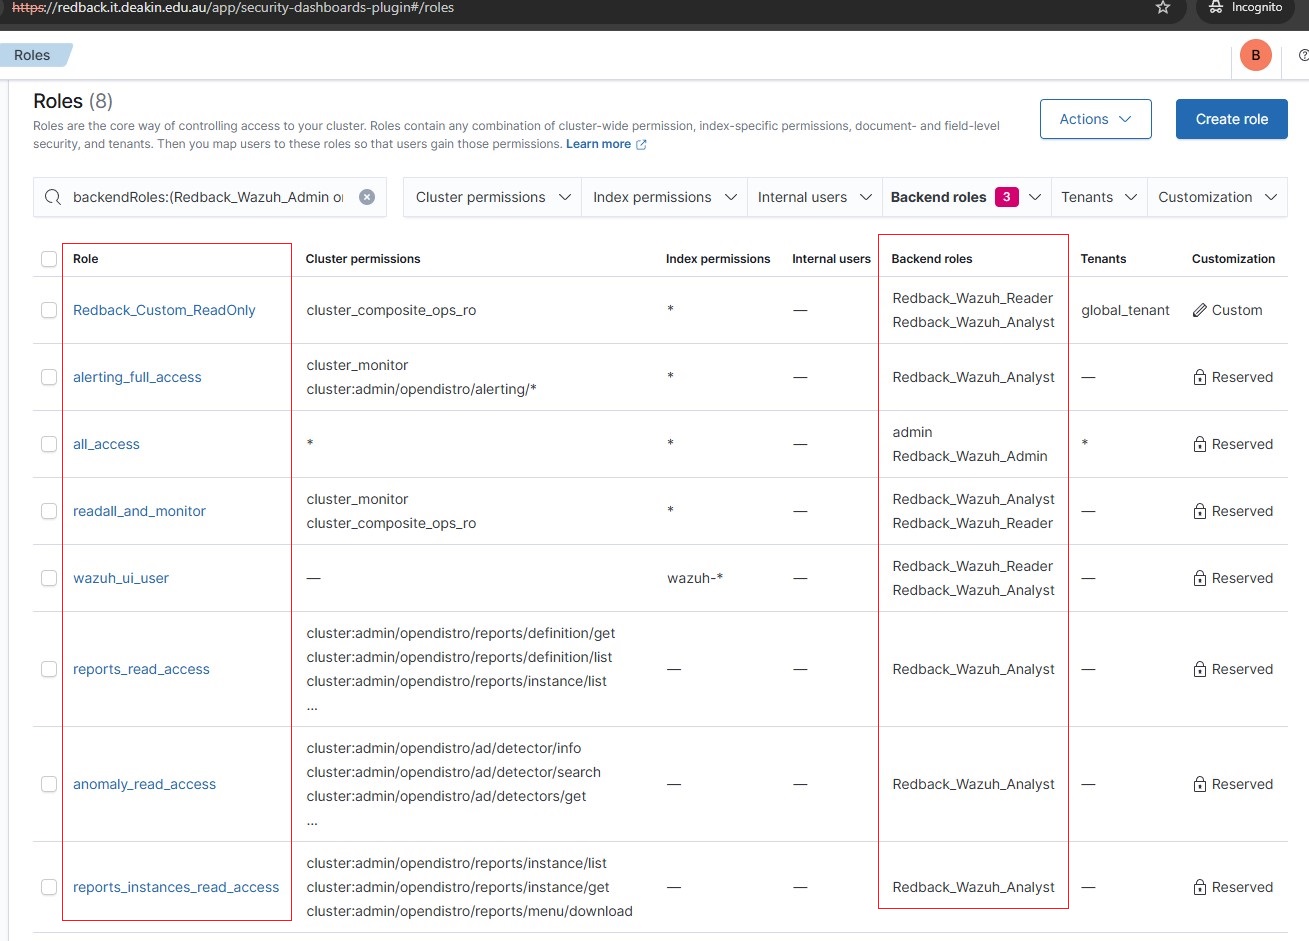
Task: Click the Incognito profile icon
Action: click(1216, 7)
